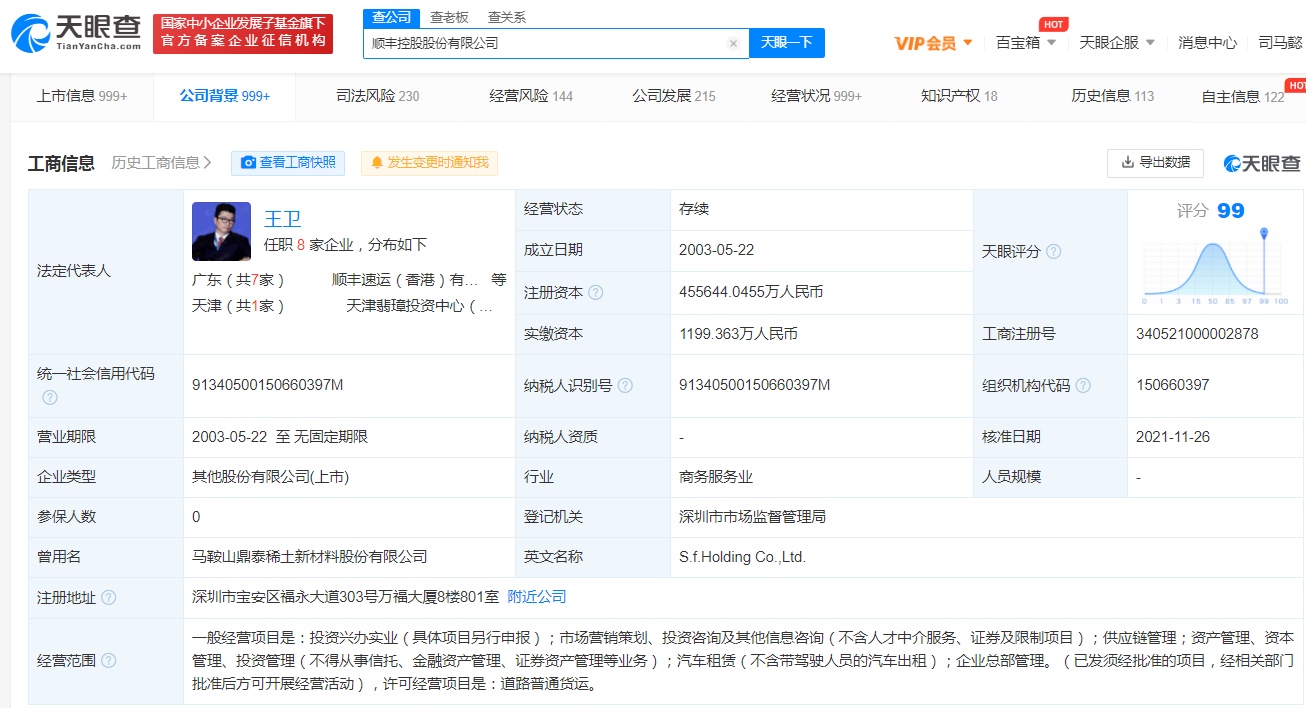Select the 查公司 tab
The image size is (1306, 708).
click(x=391, y=17)
